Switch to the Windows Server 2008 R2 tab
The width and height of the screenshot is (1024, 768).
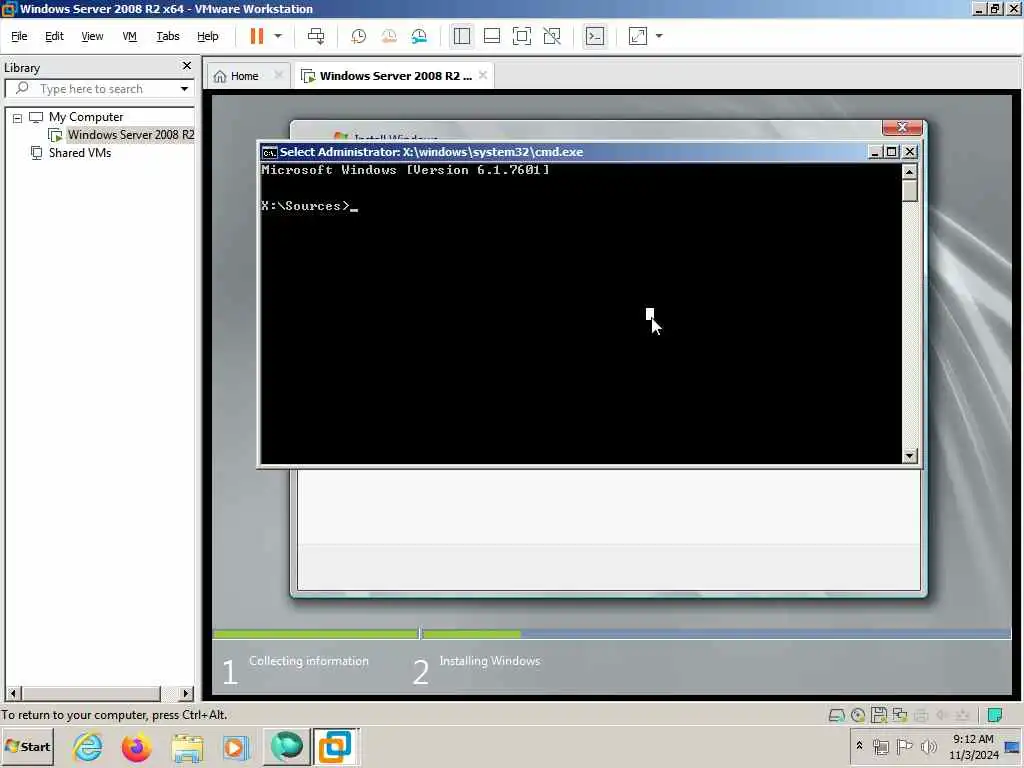pos(395,76)
